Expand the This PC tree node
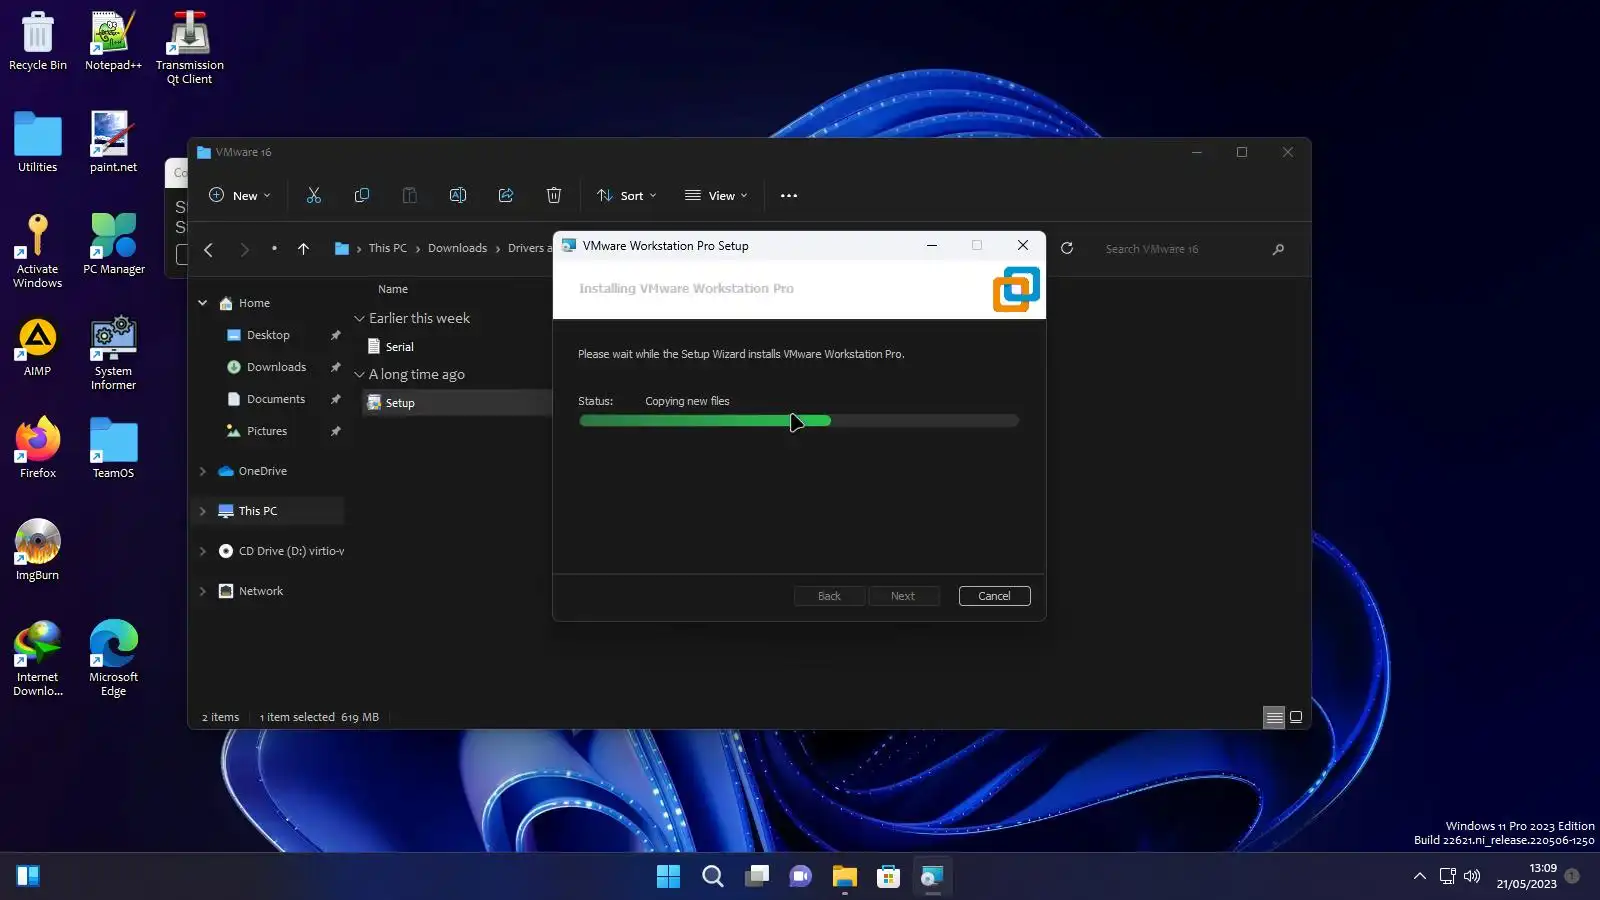The image size is (1600, 900). (x=203, y=511)
